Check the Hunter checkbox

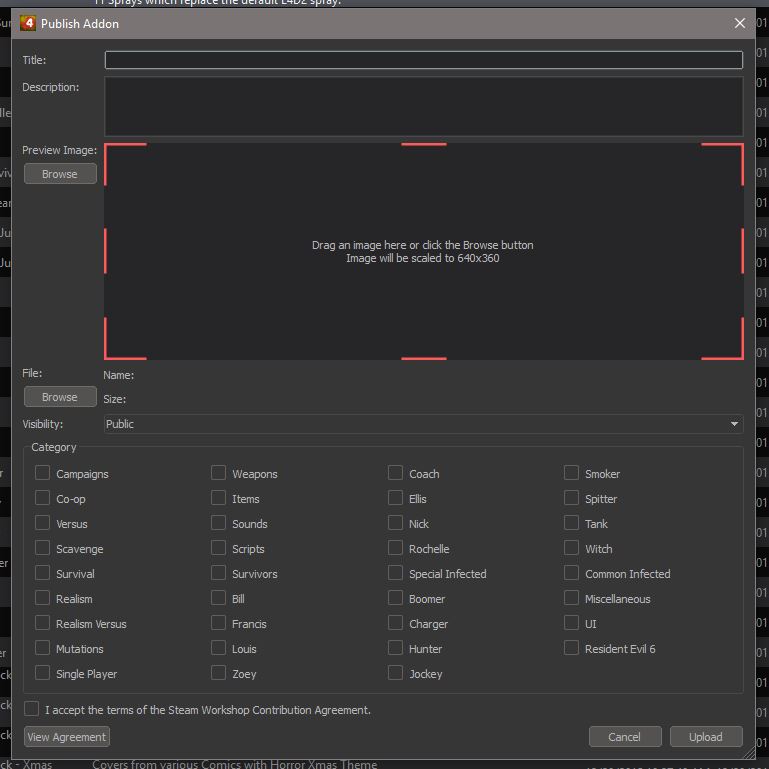pos(395,648)
